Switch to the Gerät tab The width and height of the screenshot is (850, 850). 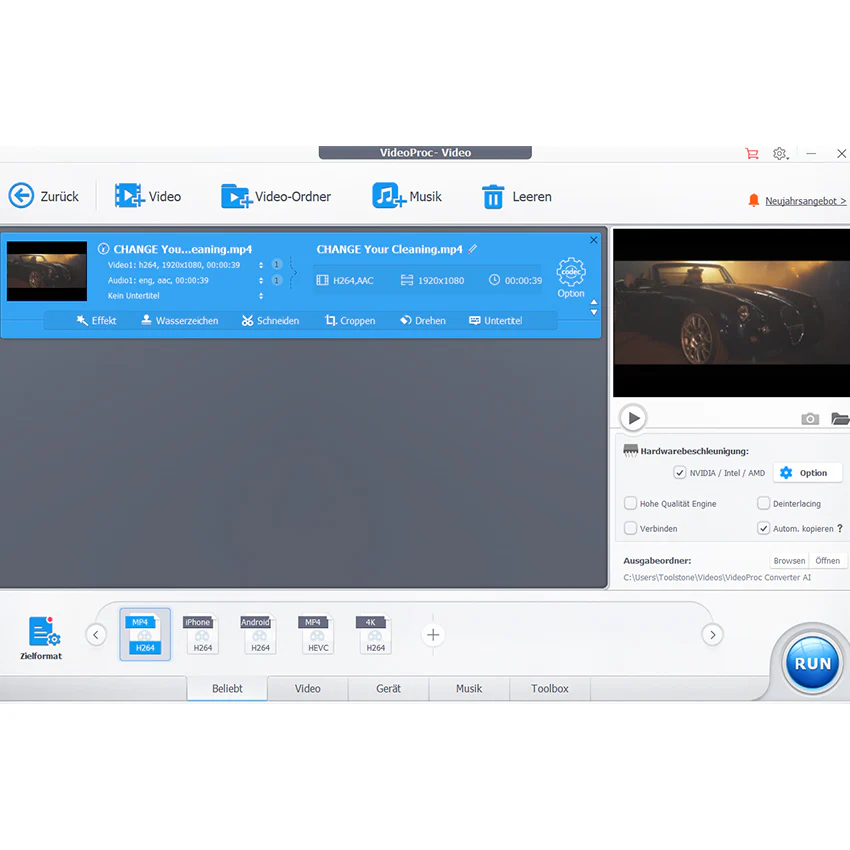(x=388, y=688)
